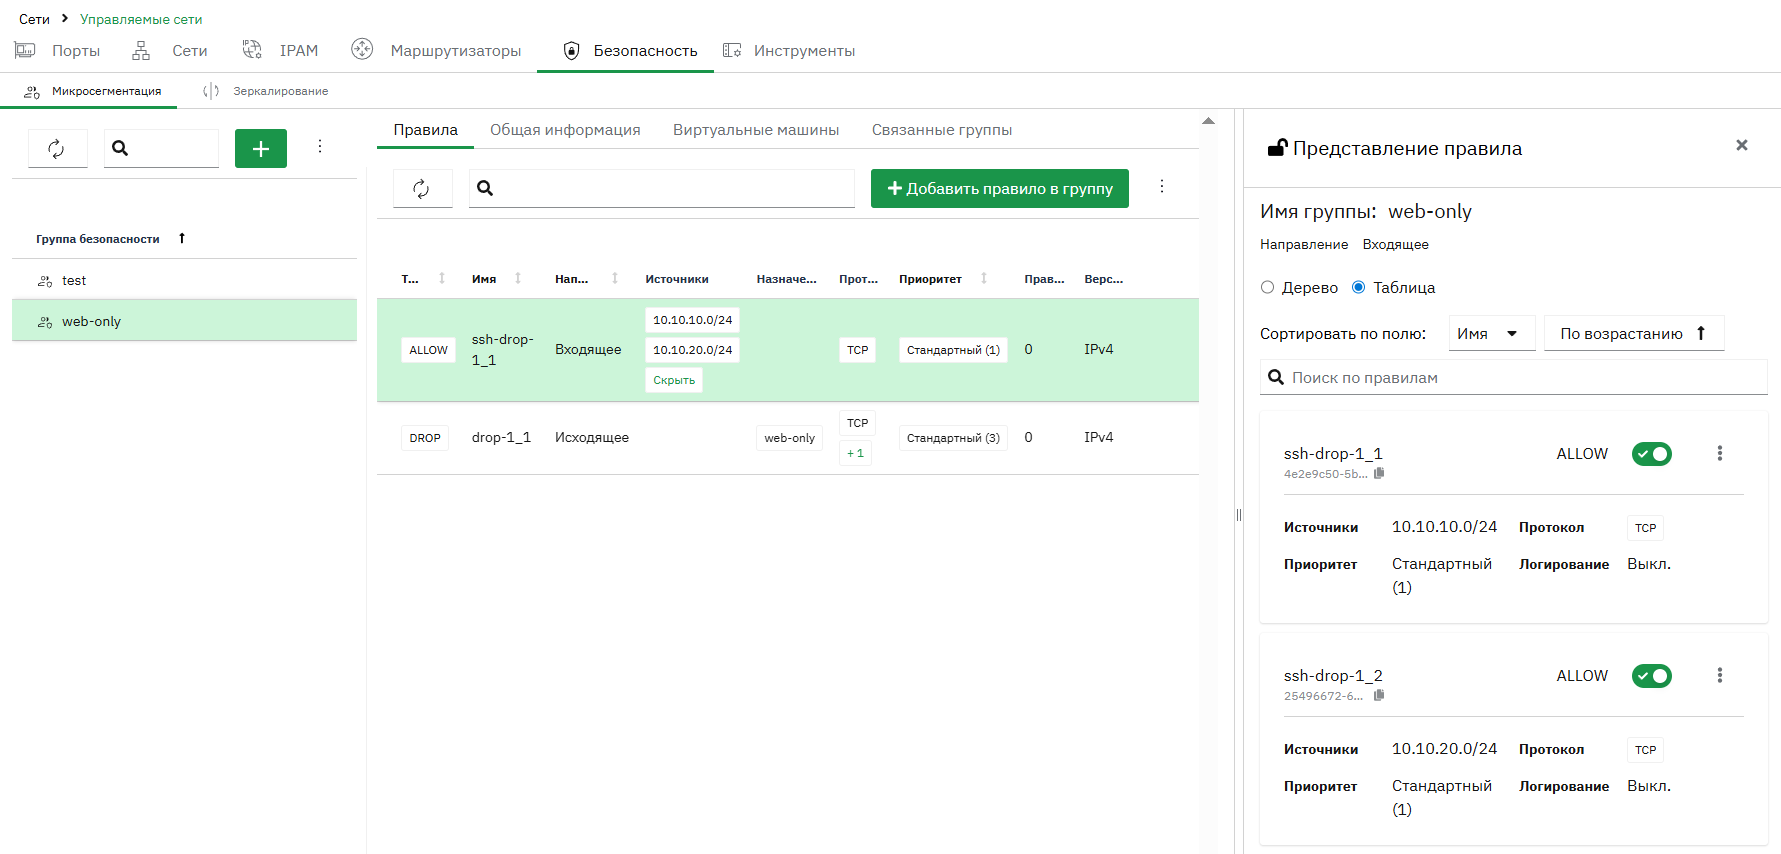Select the drop-1_1 rule name

tap(501, 437)
